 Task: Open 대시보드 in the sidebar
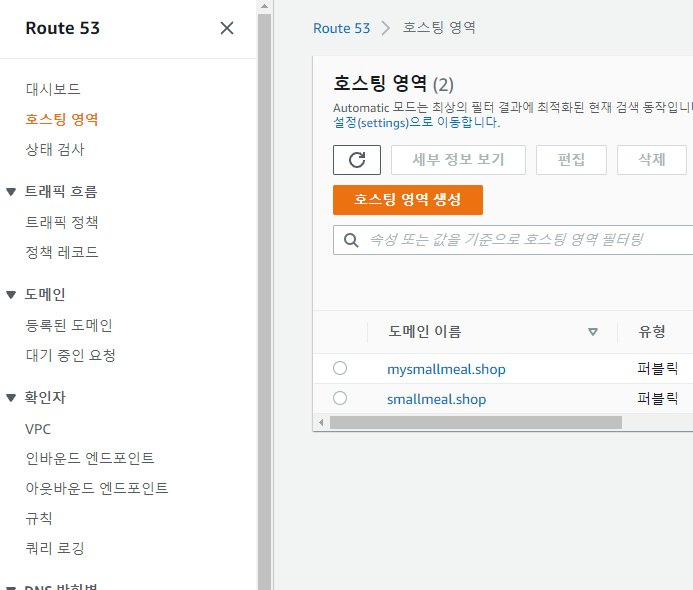click(x=53, y=89)
